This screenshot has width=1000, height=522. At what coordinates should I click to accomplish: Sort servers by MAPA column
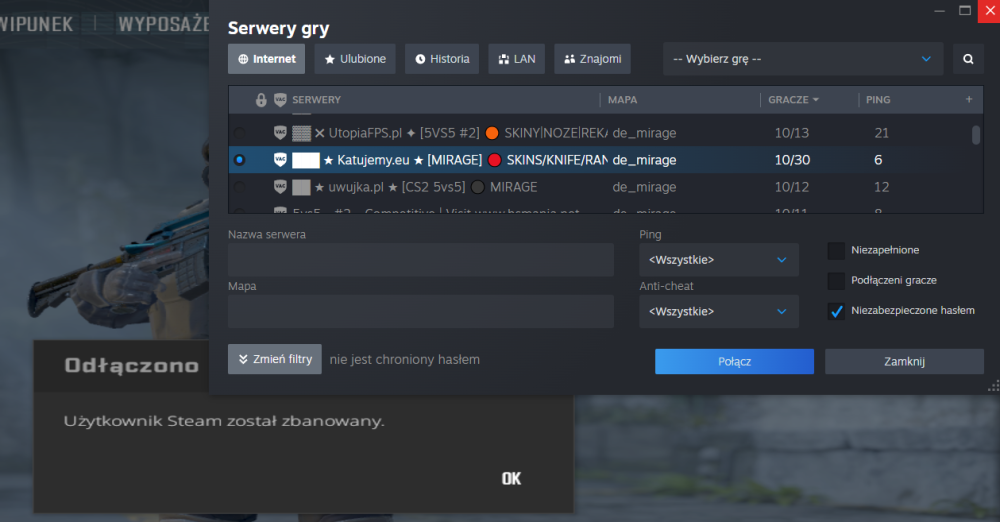point(622,100)
